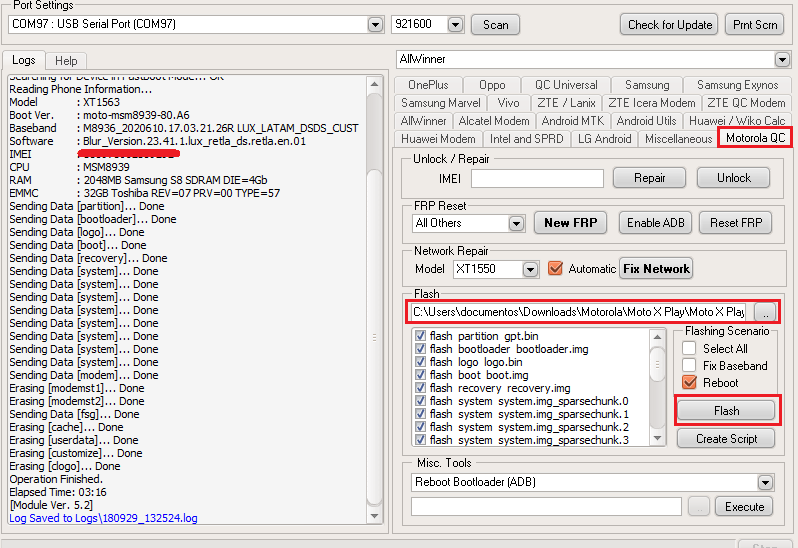This screenshot has width=798, height=548.
Task: Expand the AllWinner module dropdown
Action: coord(782,60)
